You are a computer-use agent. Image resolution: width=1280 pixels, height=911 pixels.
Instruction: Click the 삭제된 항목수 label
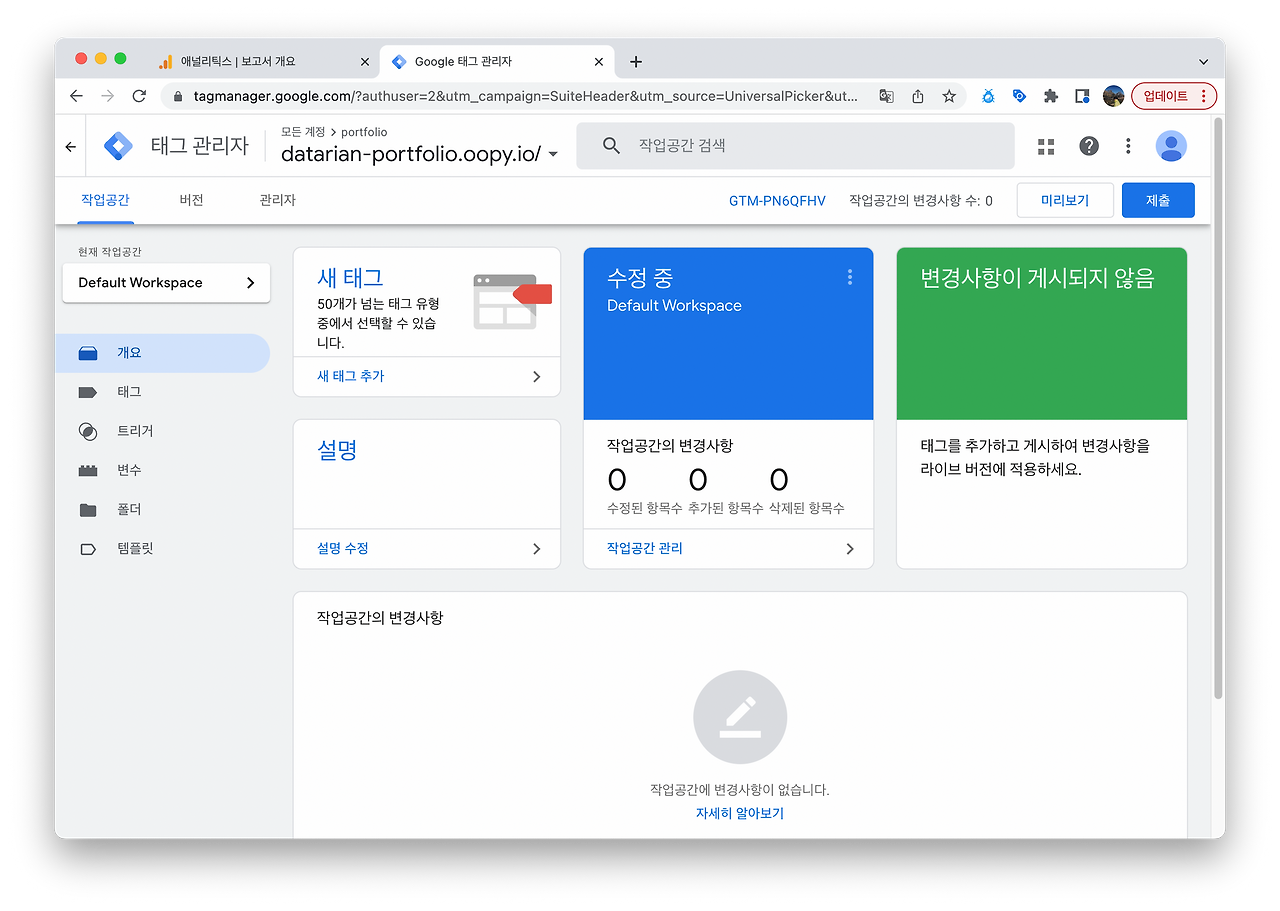tap(806, 508)
